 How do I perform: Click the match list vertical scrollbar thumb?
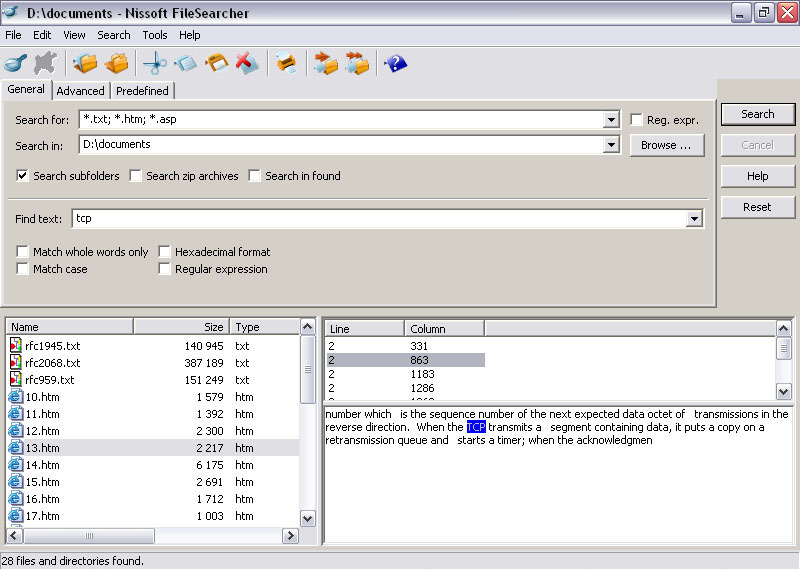[x=784, y=349]
